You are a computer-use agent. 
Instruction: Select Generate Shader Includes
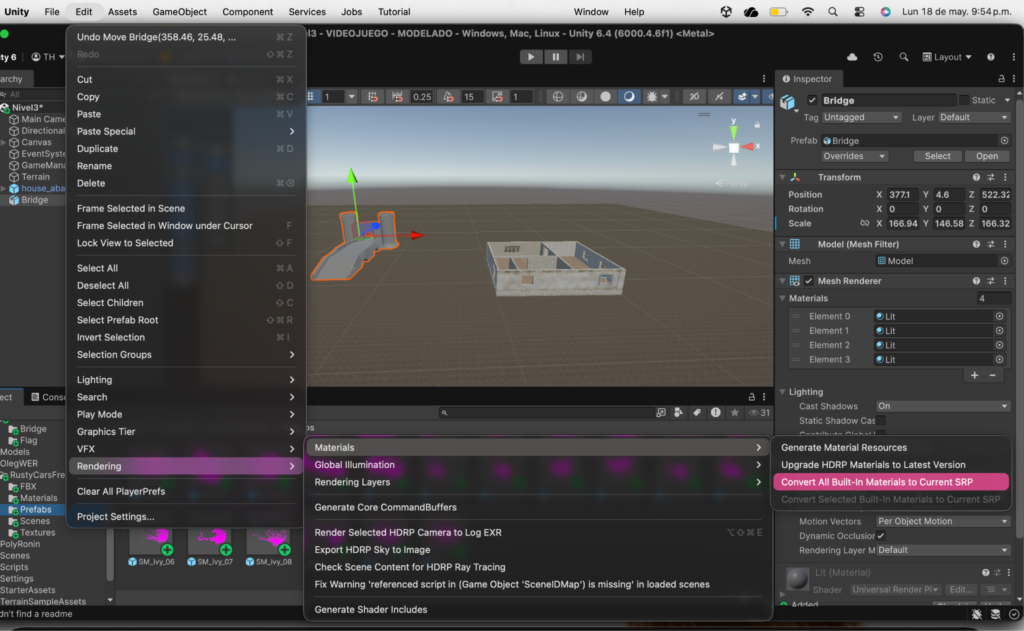pyautogui.click(x=537, y=609)
